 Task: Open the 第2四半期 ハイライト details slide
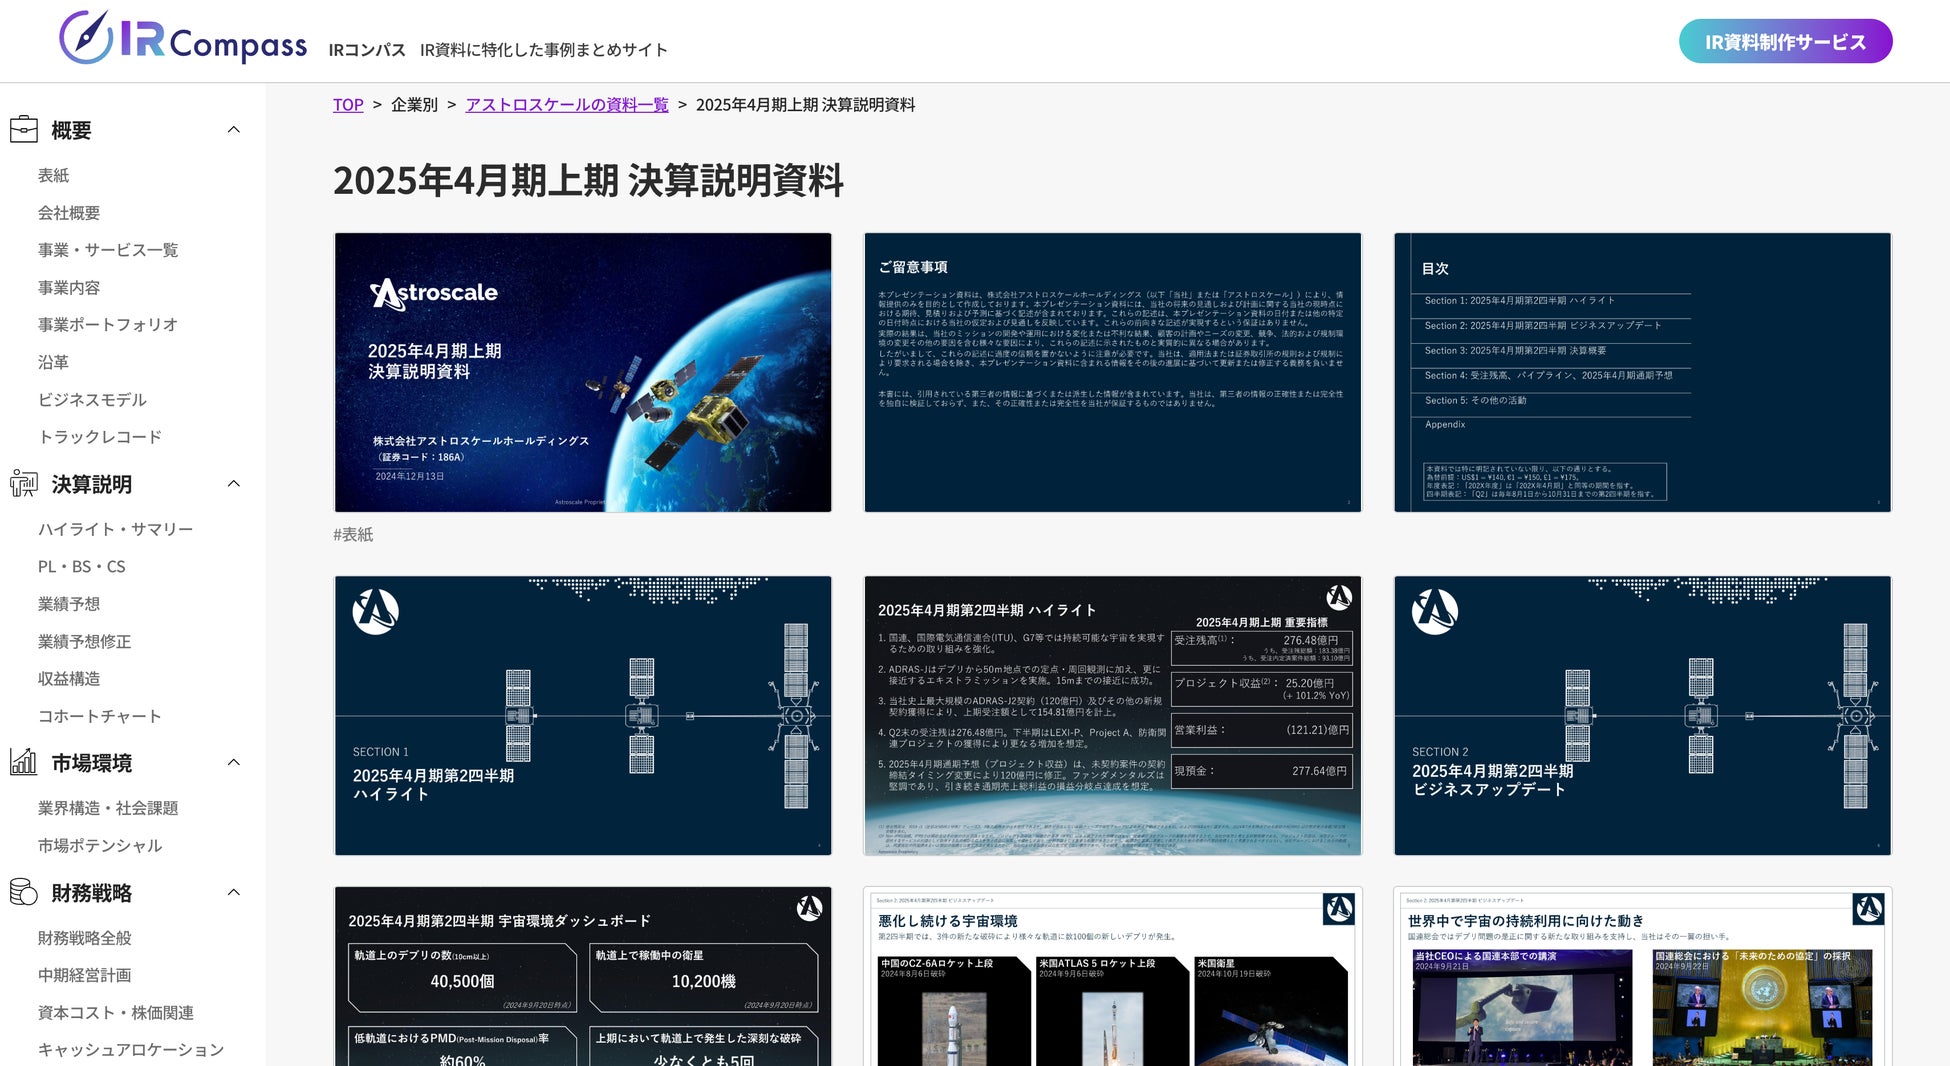[x=1113, y=716]
